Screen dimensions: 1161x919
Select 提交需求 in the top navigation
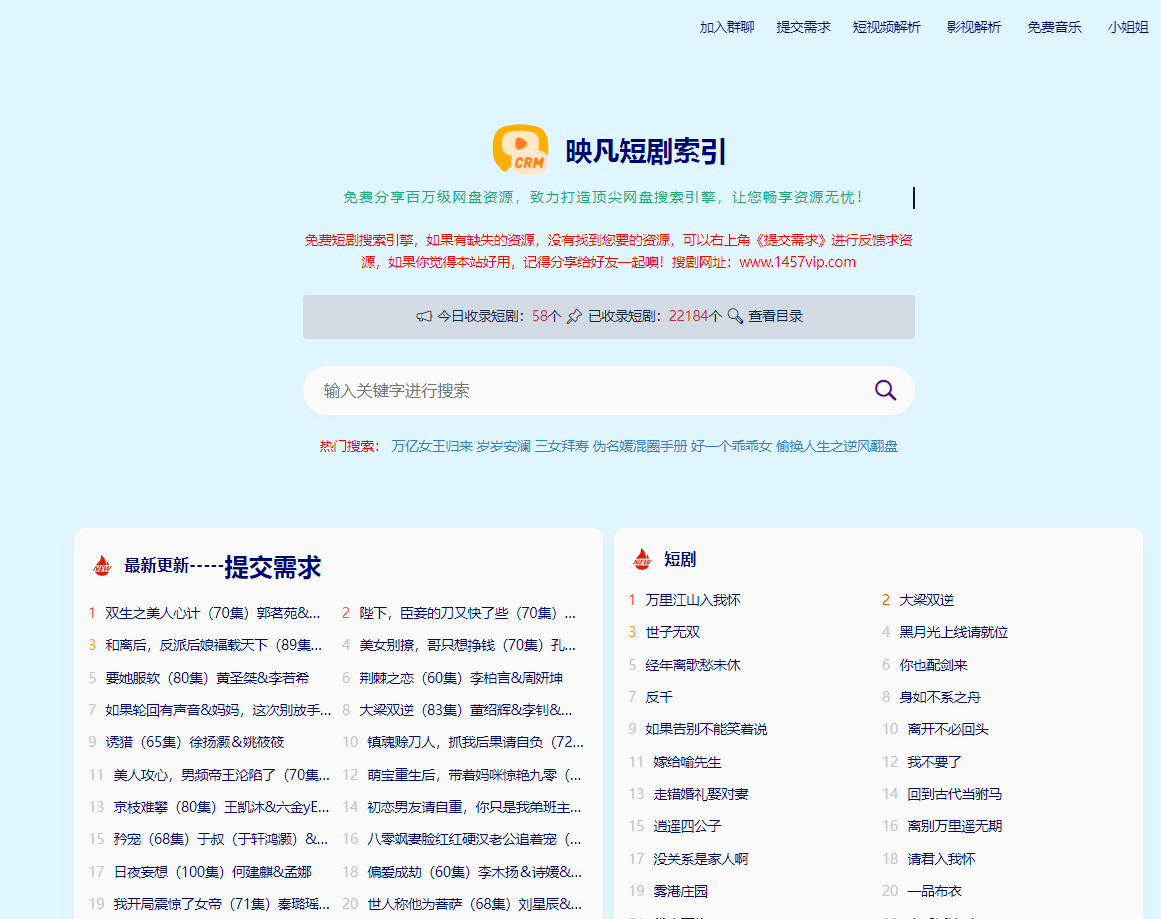click(803, 27)
